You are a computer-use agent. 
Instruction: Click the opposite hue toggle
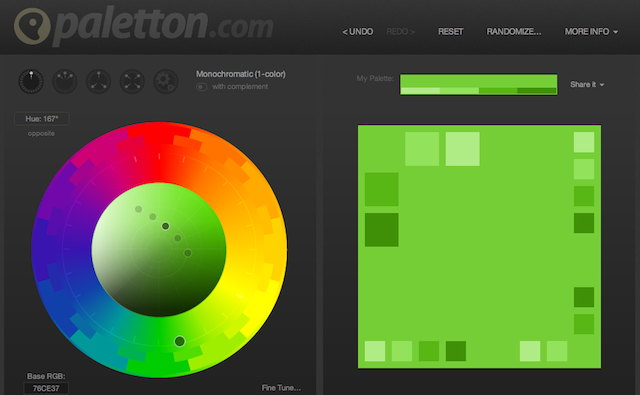41,133
